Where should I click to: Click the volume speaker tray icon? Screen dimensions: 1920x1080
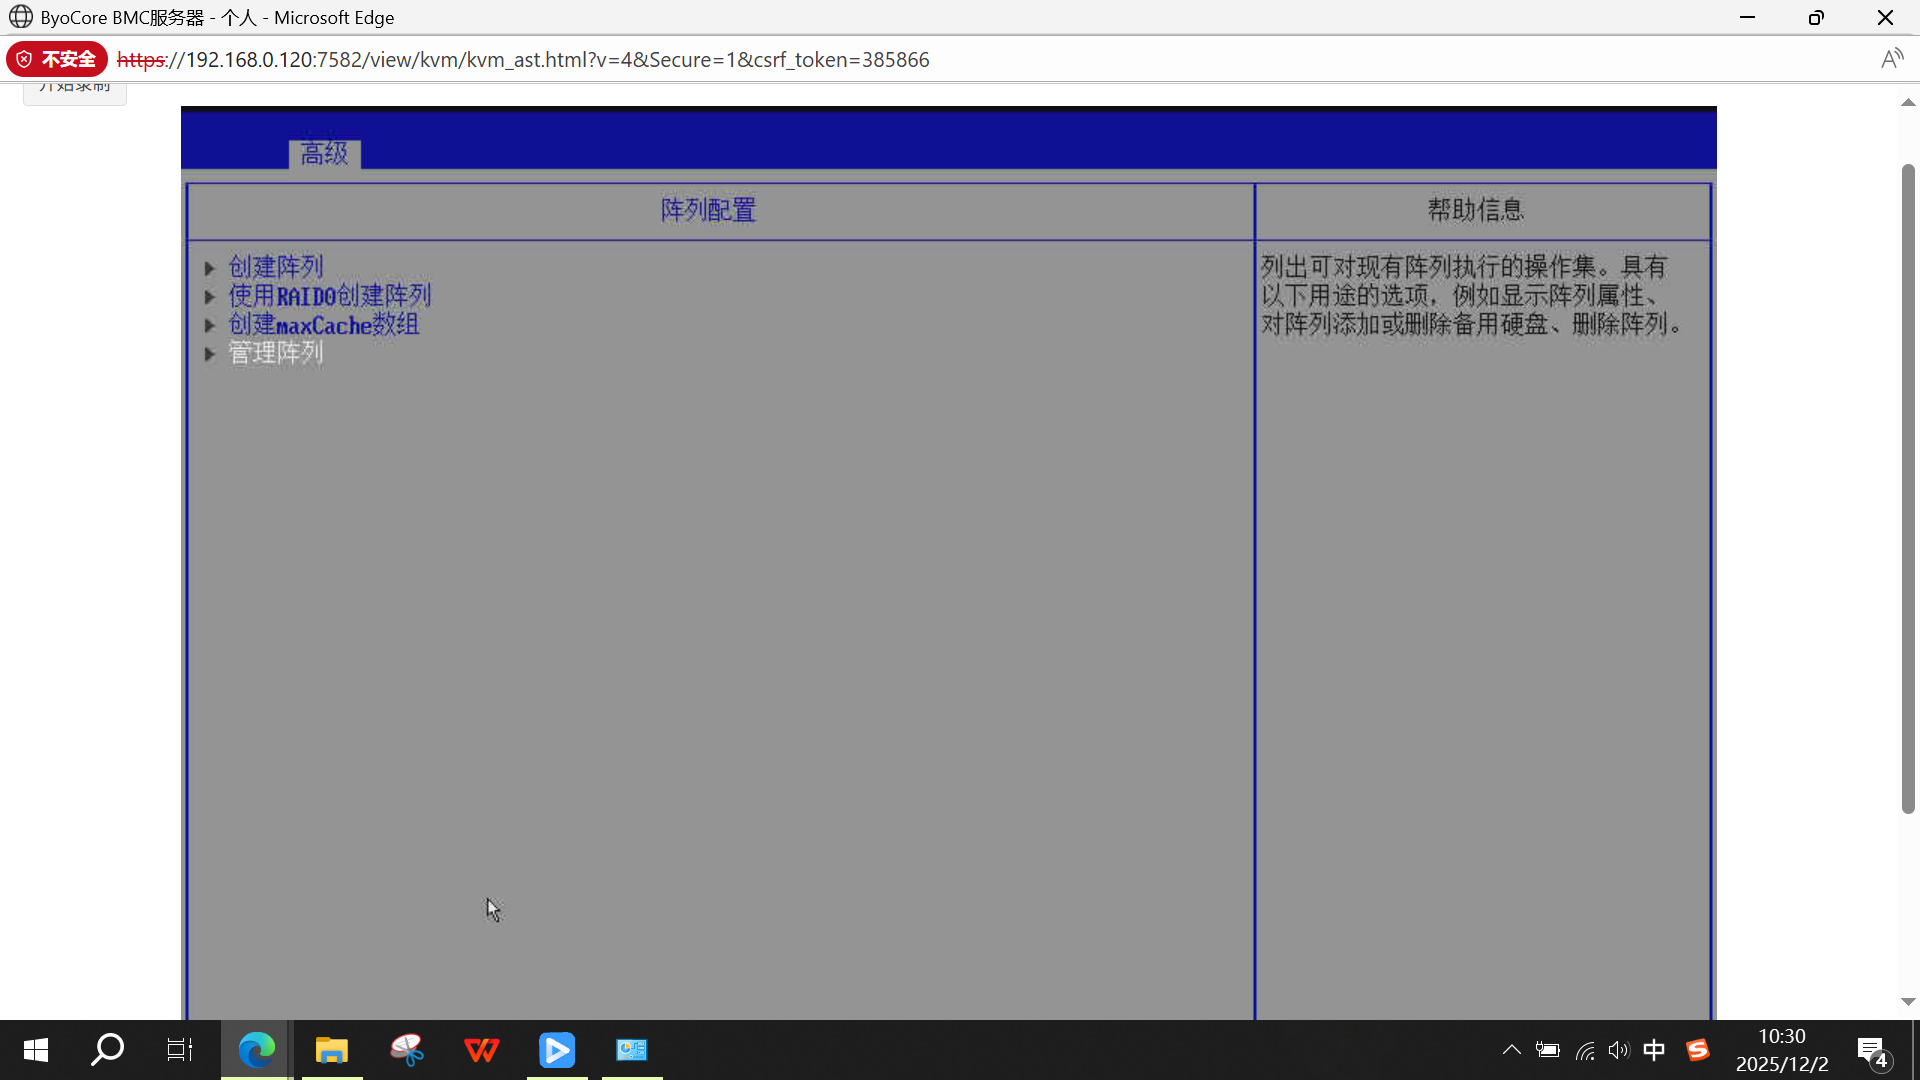pyautogui.click(x=1618, y=1050)
